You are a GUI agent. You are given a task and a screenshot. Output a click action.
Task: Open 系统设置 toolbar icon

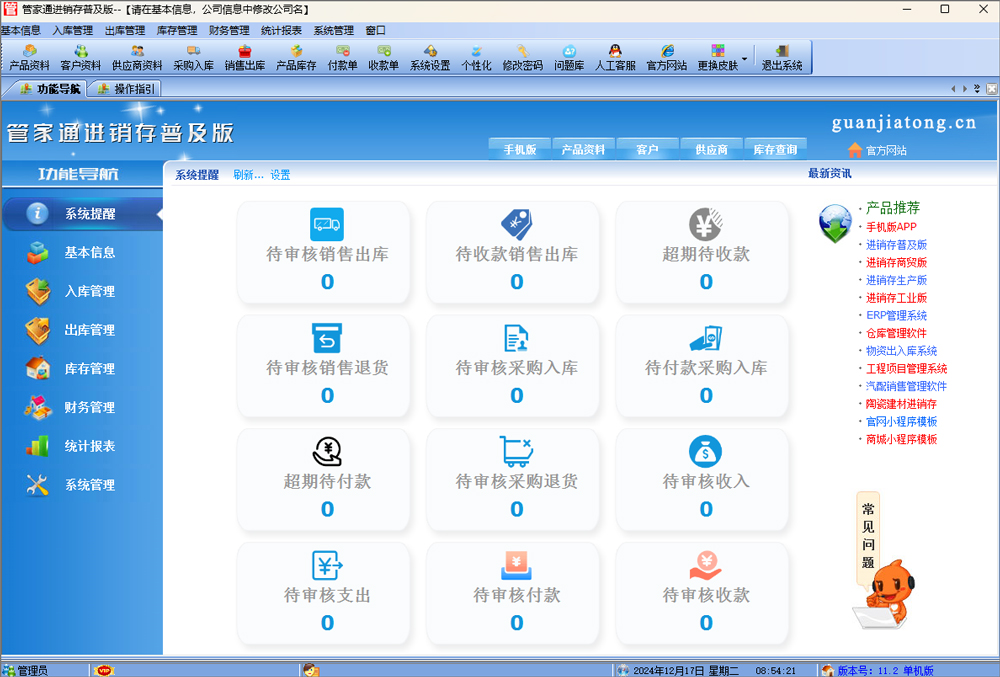(x=430, y=58)
